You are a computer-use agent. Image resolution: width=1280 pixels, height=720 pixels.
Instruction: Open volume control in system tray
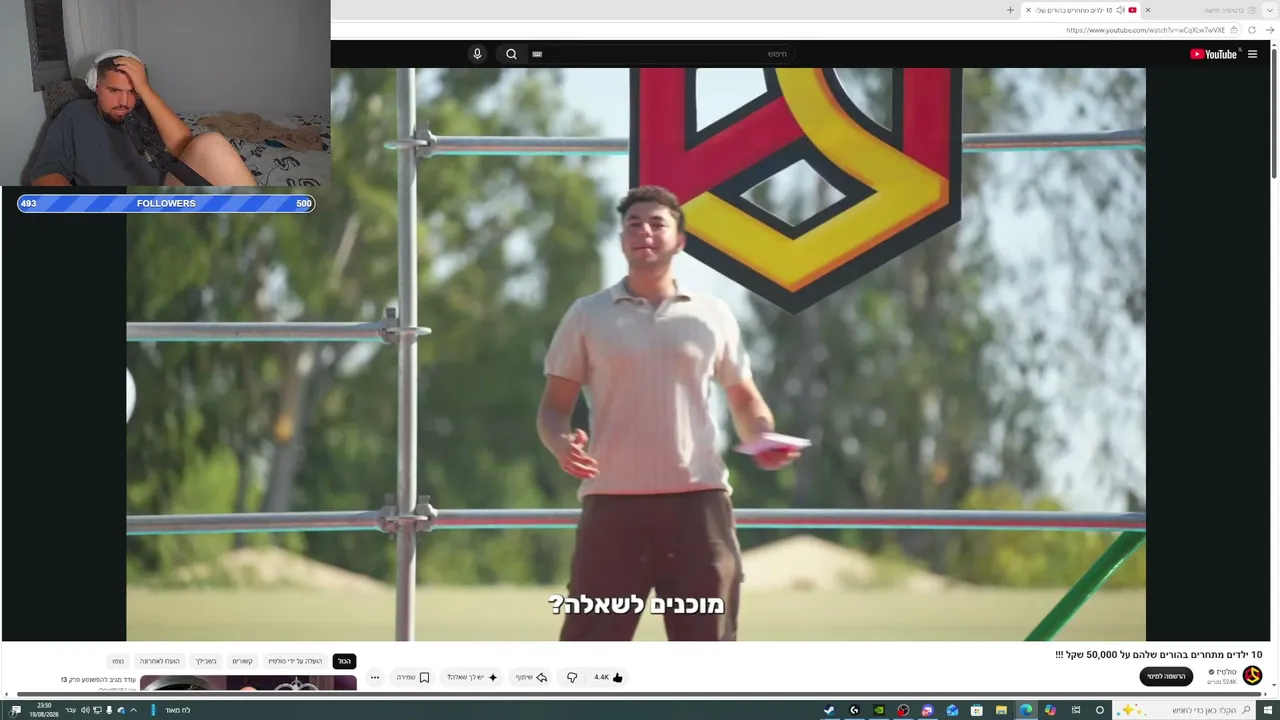coord(85,710)
